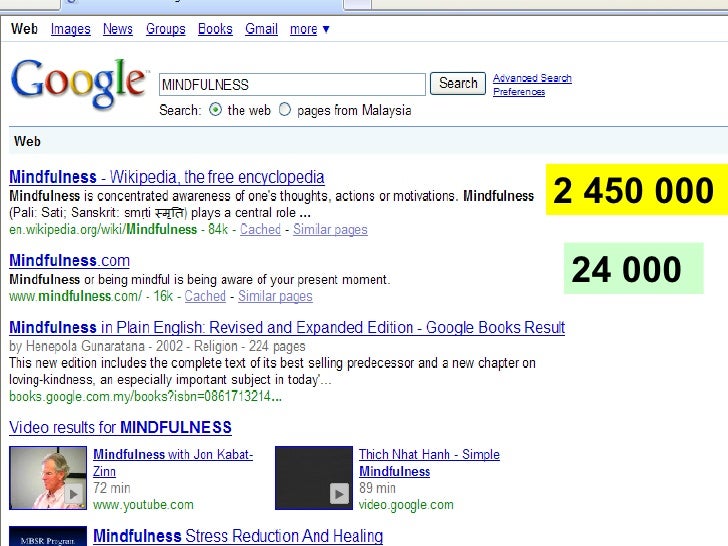Open Similar pages for Wikipedia result
728x546 pixels.
tap(330, 229)
